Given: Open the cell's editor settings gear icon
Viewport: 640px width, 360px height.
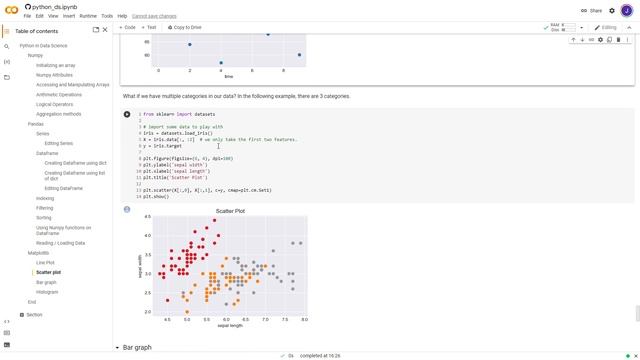Looking at the screenshot, I should tap(600, 40).
